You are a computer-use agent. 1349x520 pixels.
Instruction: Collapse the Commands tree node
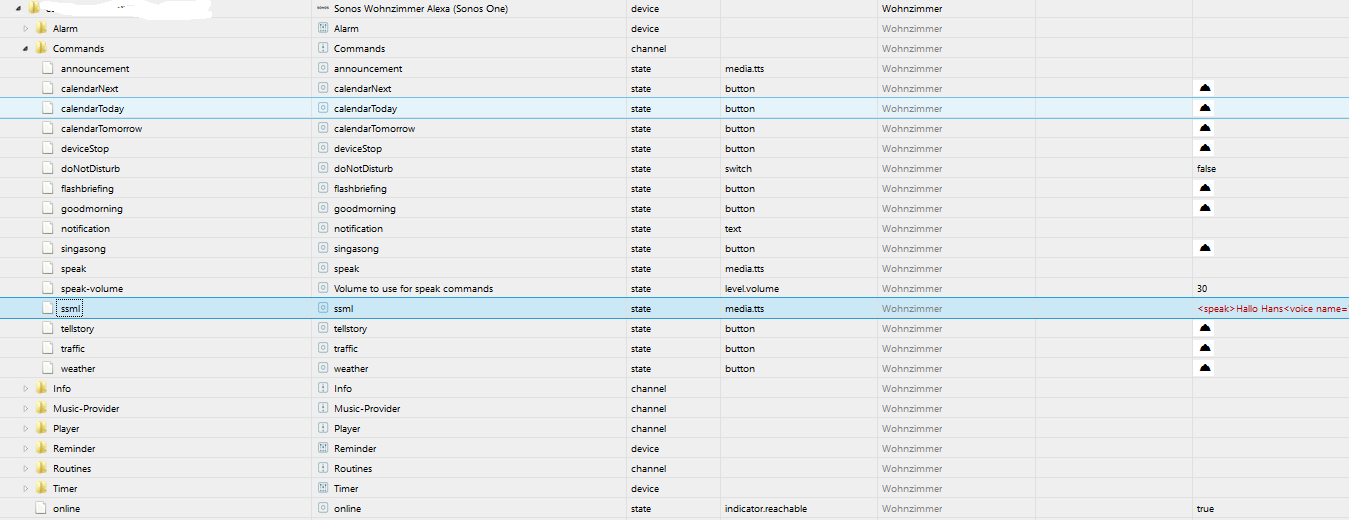tap(26, 48)
